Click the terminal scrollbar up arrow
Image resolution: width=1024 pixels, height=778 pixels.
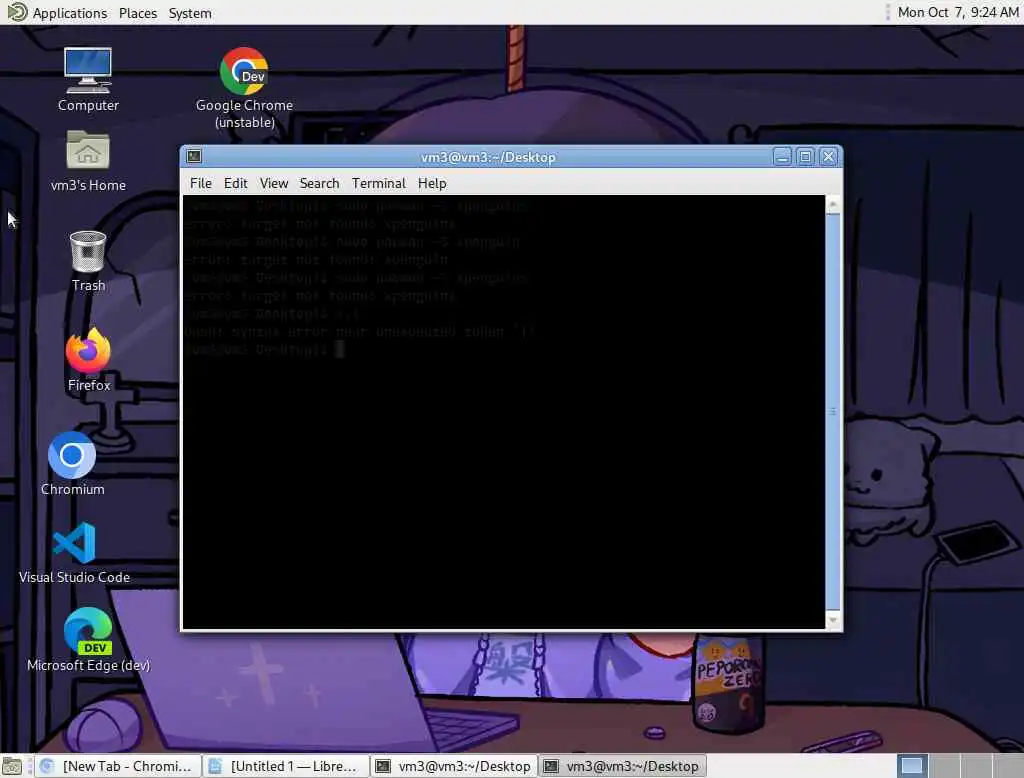(x=833, y=205)
